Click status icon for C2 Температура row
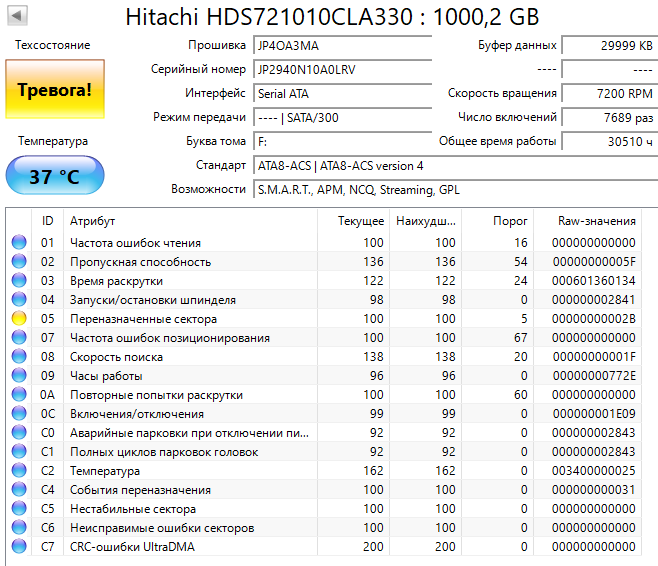658x566 pixels. point(19,470)
